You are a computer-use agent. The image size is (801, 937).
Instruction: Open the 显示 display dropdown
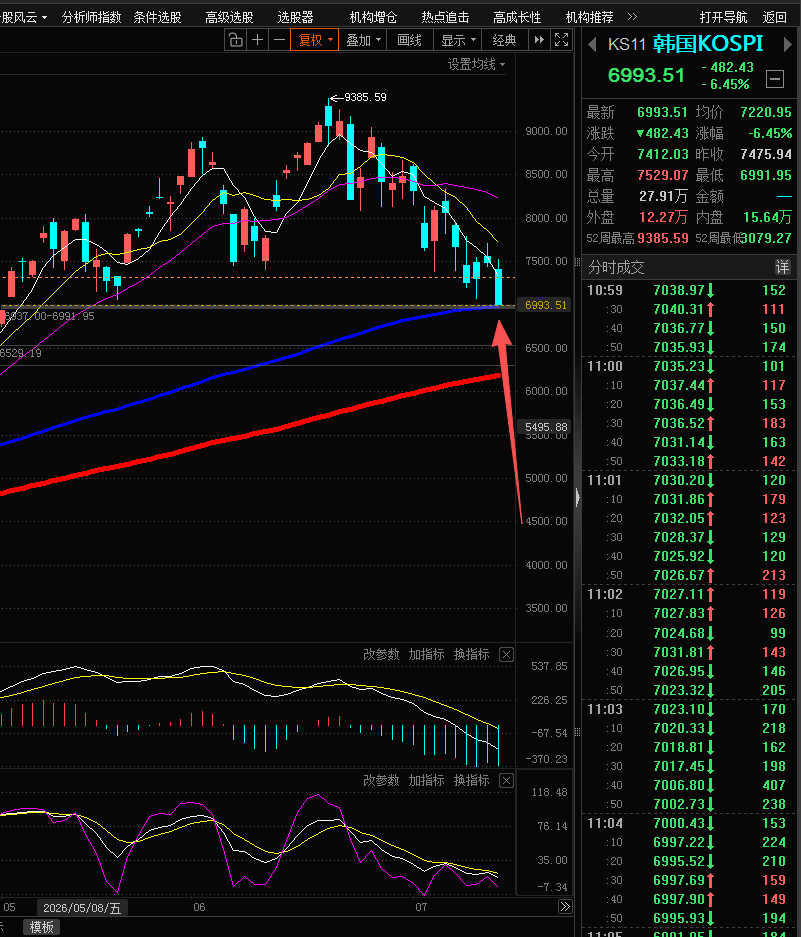coord(458,40)
